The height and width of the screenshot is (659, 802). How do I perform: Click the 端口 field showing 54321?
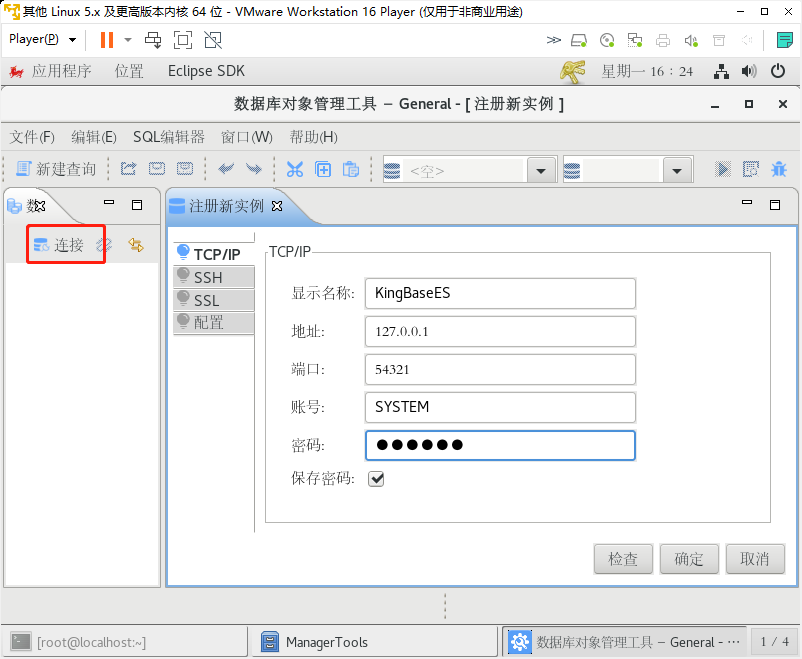[x=500, y=369]
